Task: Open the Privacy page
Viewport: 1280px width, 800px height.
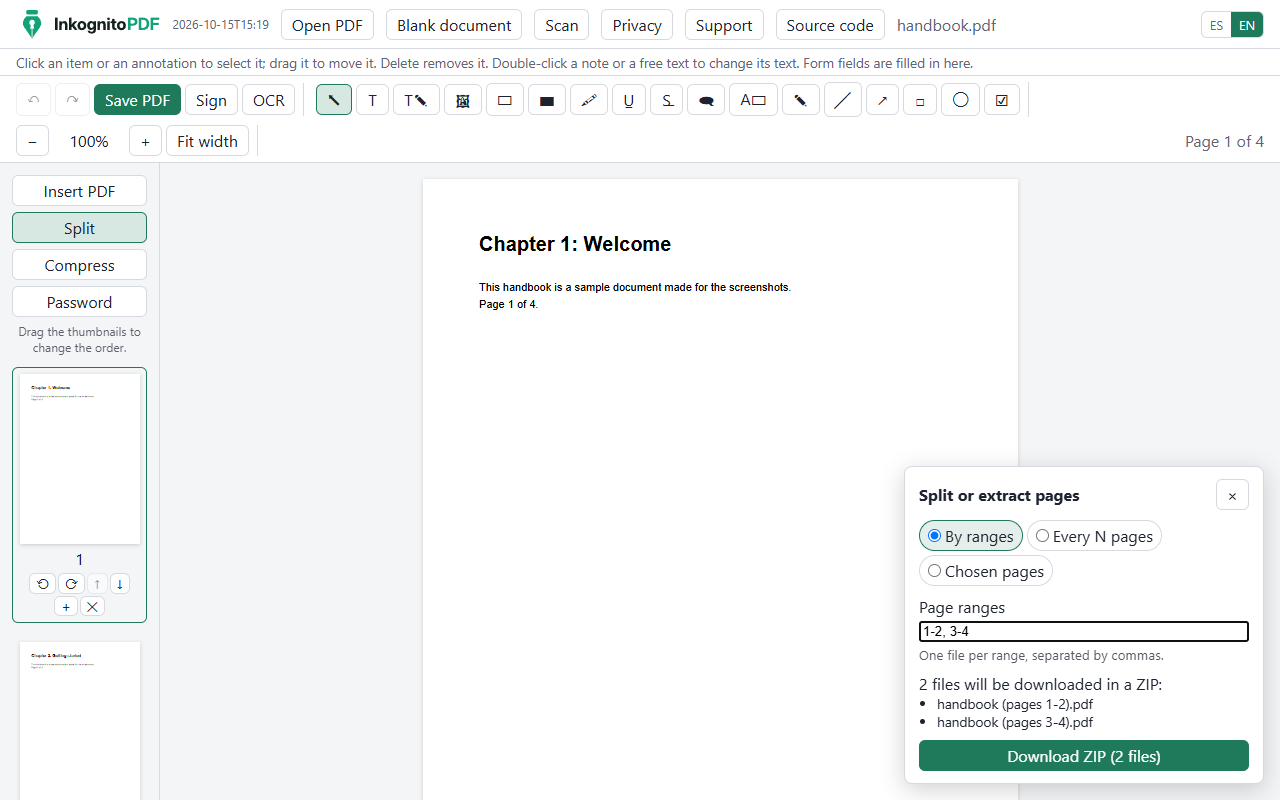Action: tap(637, 25)
